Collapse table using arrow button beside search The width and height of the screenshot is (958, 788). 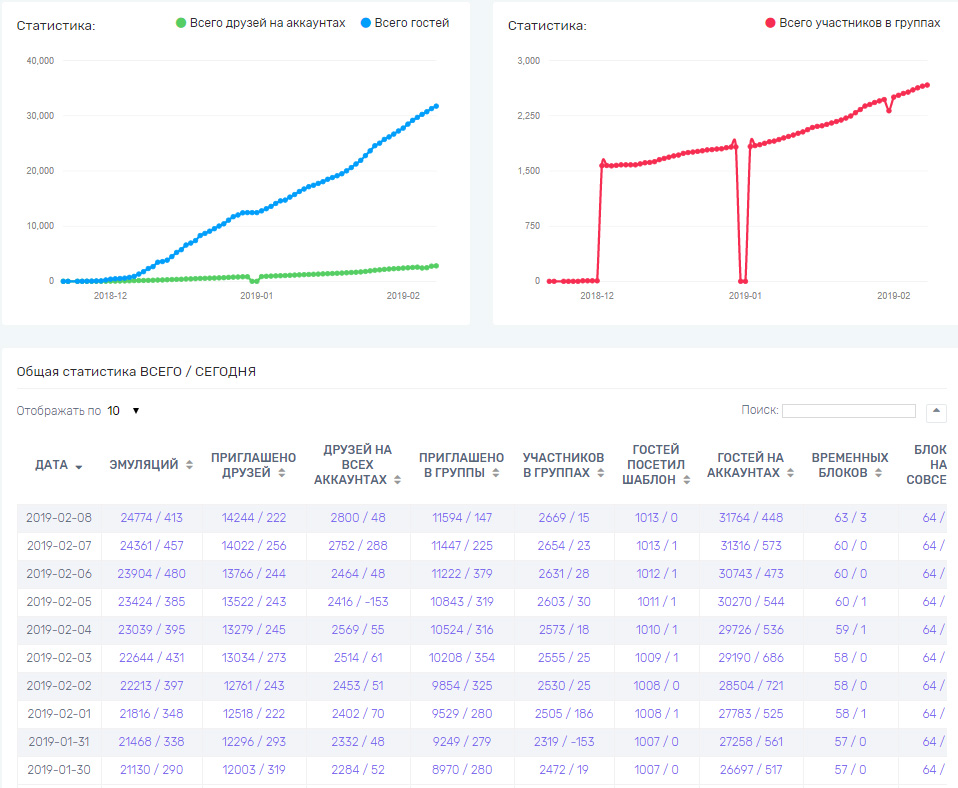pyautogui.click(x=937, y=411)
